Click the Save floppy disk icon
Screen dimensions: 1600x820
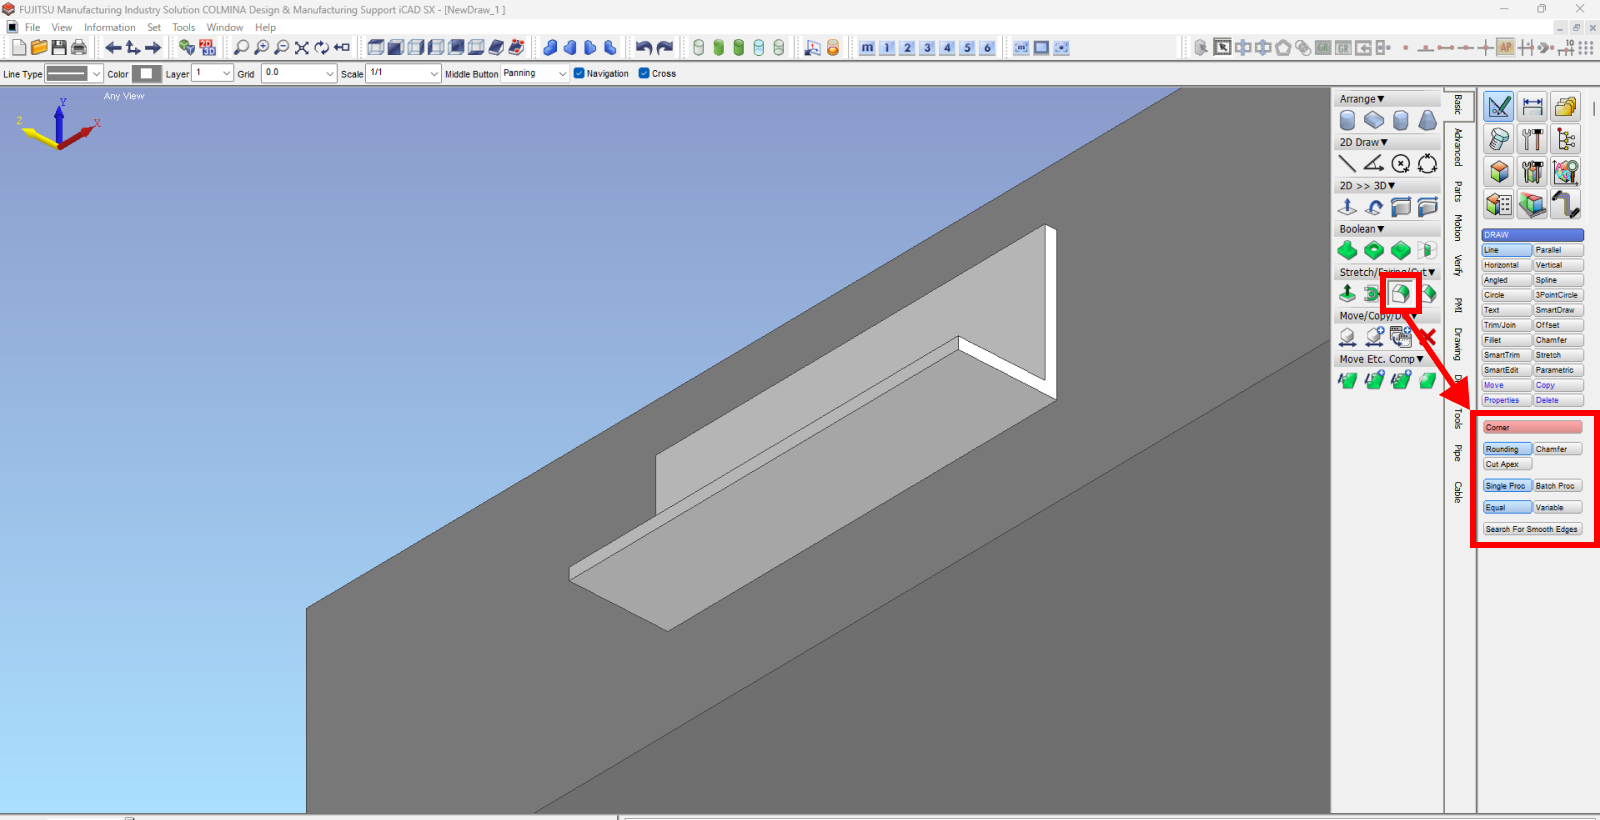click(59, 47)
